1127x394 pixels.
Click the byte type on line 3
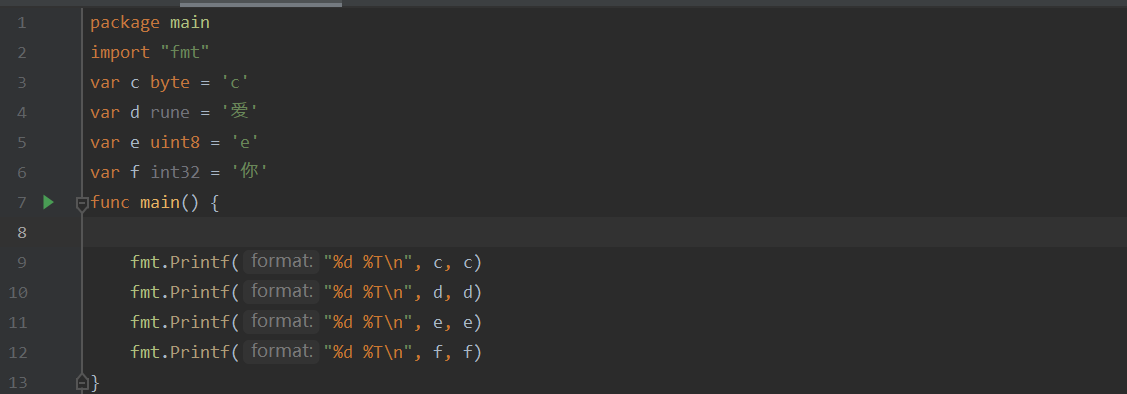pyautogui.click(x=170, y=83)
